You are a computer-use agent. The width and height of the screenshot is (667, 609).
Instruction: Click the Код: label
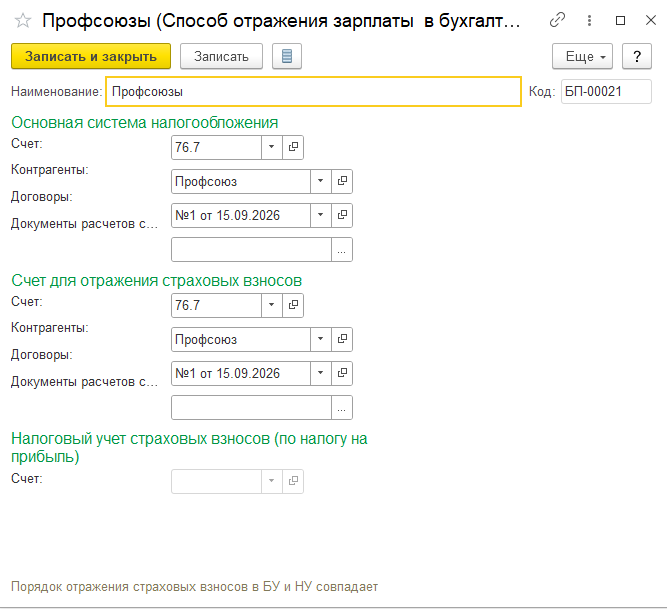click(542, 91)
